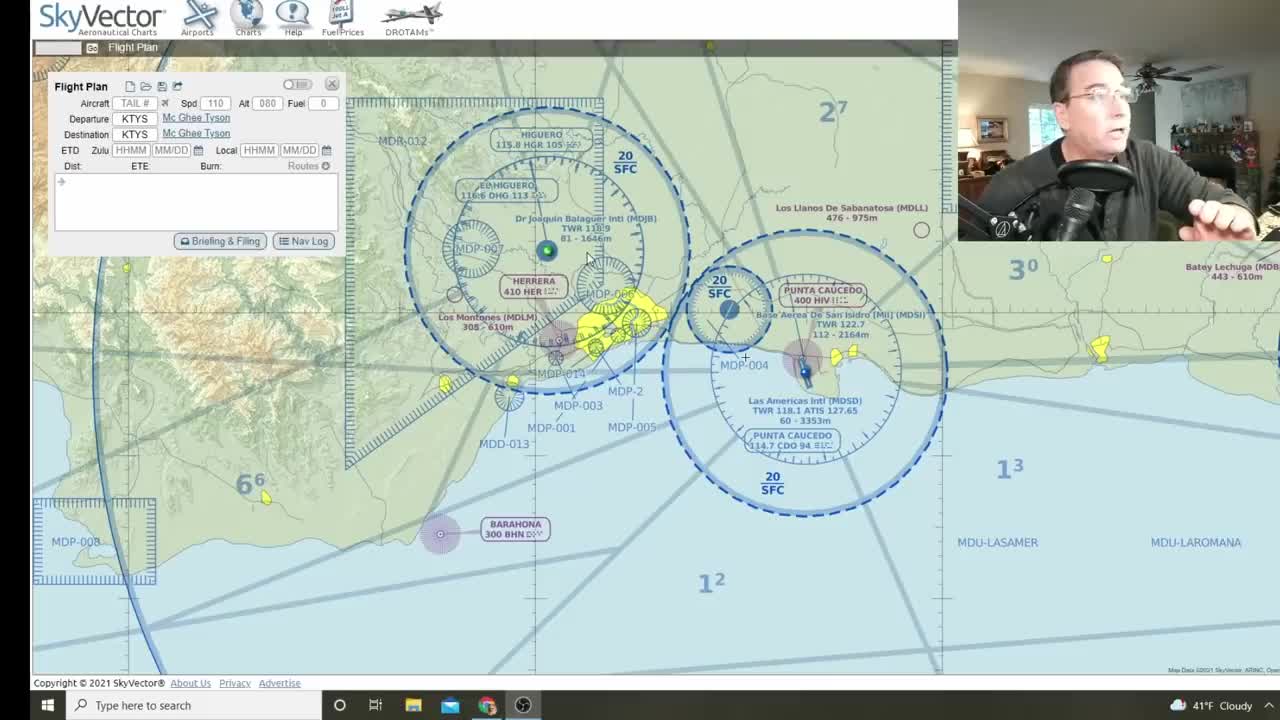Click the Destination KTYS field

tap(135, 134)
